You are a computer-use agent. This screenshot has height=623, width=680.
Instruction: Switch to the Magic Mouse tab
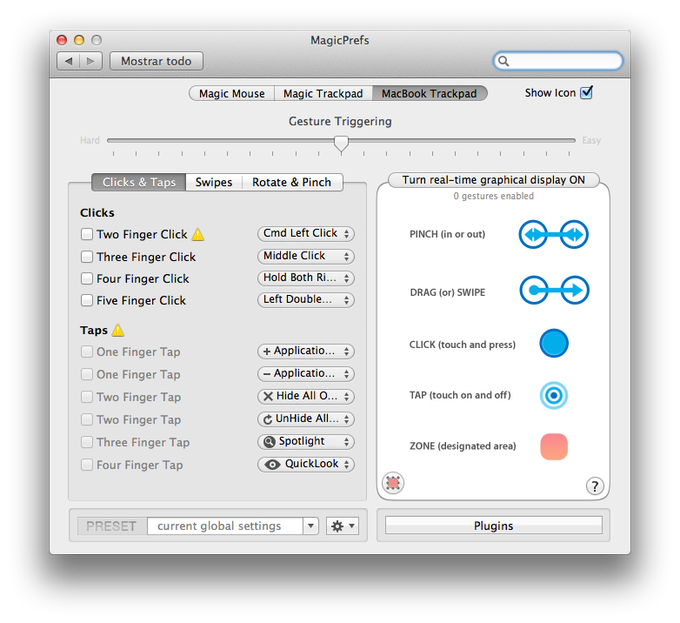tap(232, 93)
